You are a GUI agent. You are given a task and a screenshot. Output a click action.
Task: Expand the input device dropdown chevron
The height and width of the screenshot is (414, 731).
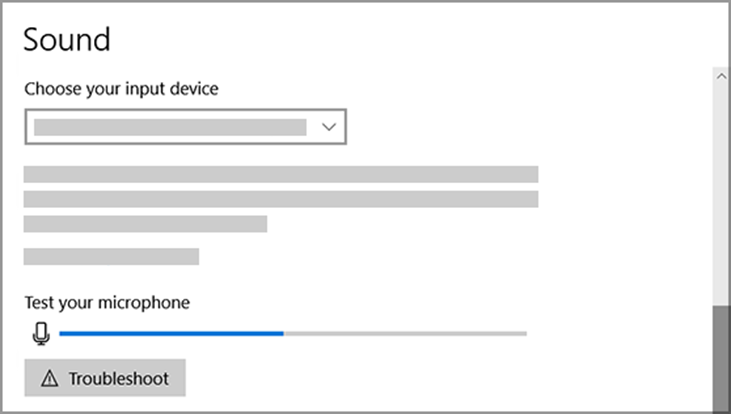point(328,127)
